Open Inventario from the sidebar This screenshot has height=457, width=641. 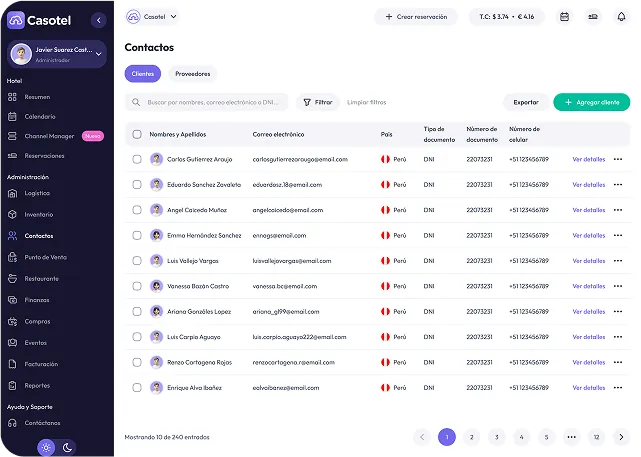point(38,214)
